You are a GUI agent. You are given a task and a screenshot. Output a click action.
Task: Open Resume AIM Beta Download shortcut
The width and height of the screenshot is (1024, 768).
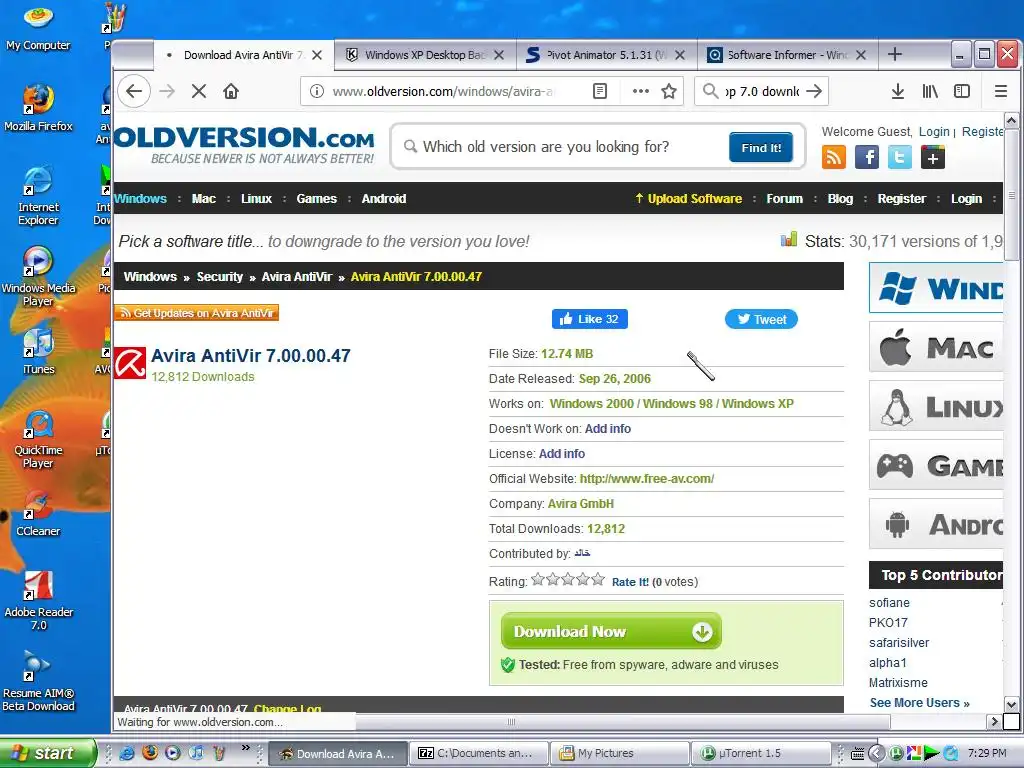38,682
